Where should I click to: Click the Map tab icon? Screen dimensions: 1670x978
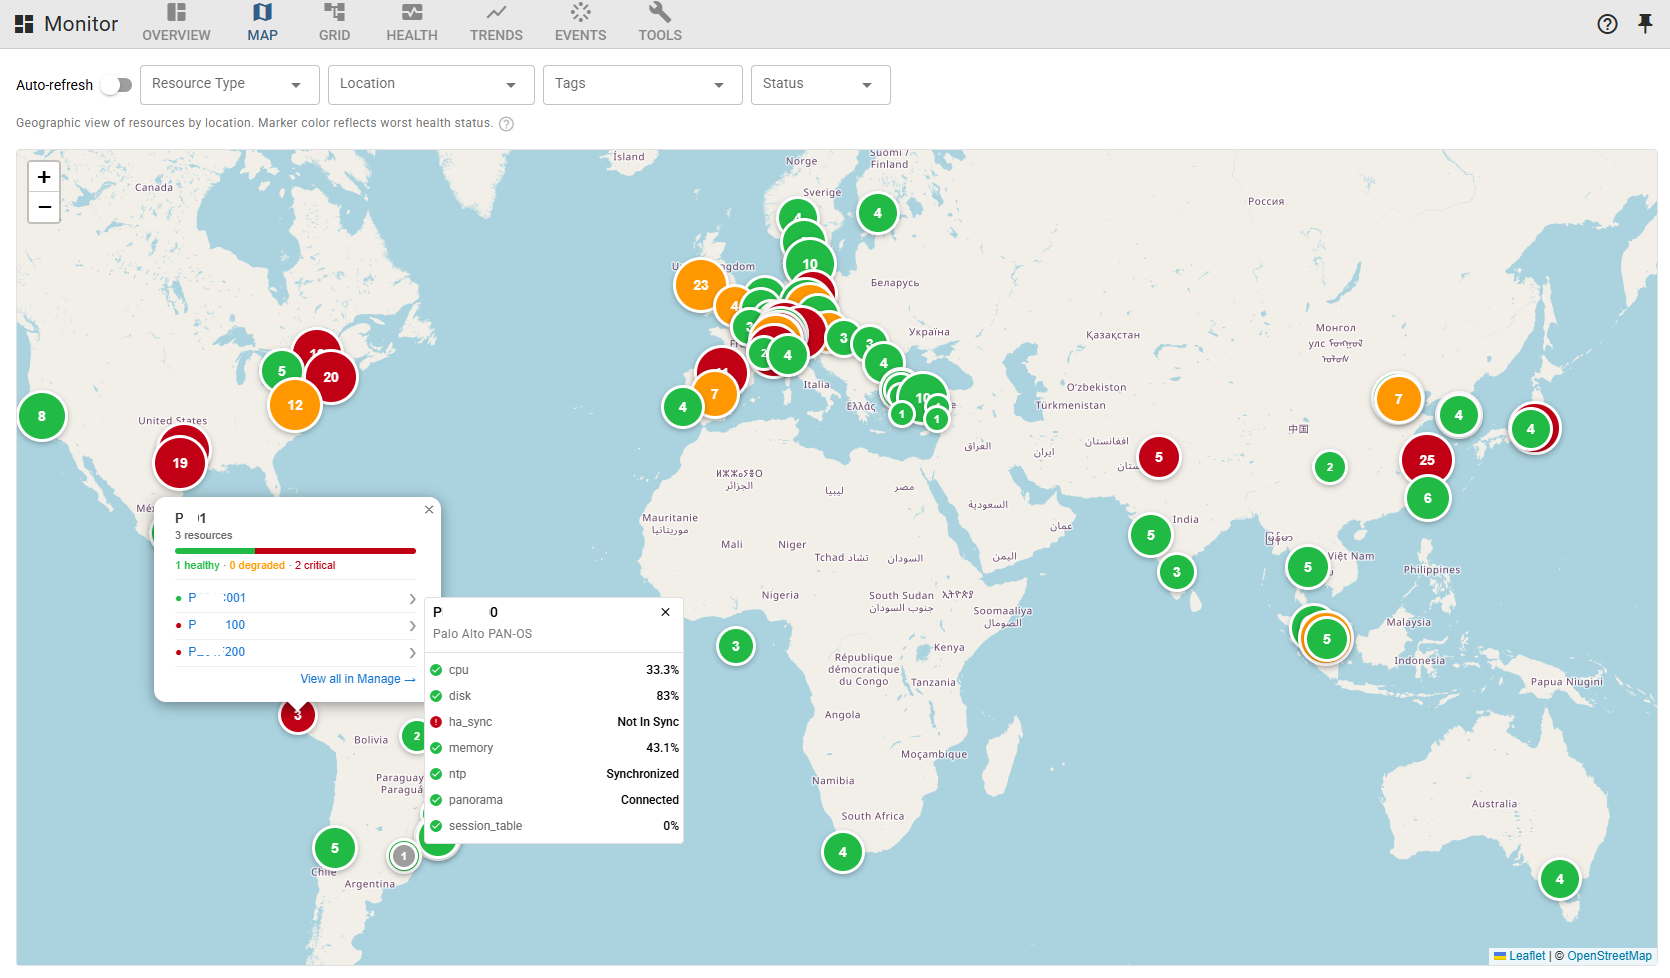[262, 12]
